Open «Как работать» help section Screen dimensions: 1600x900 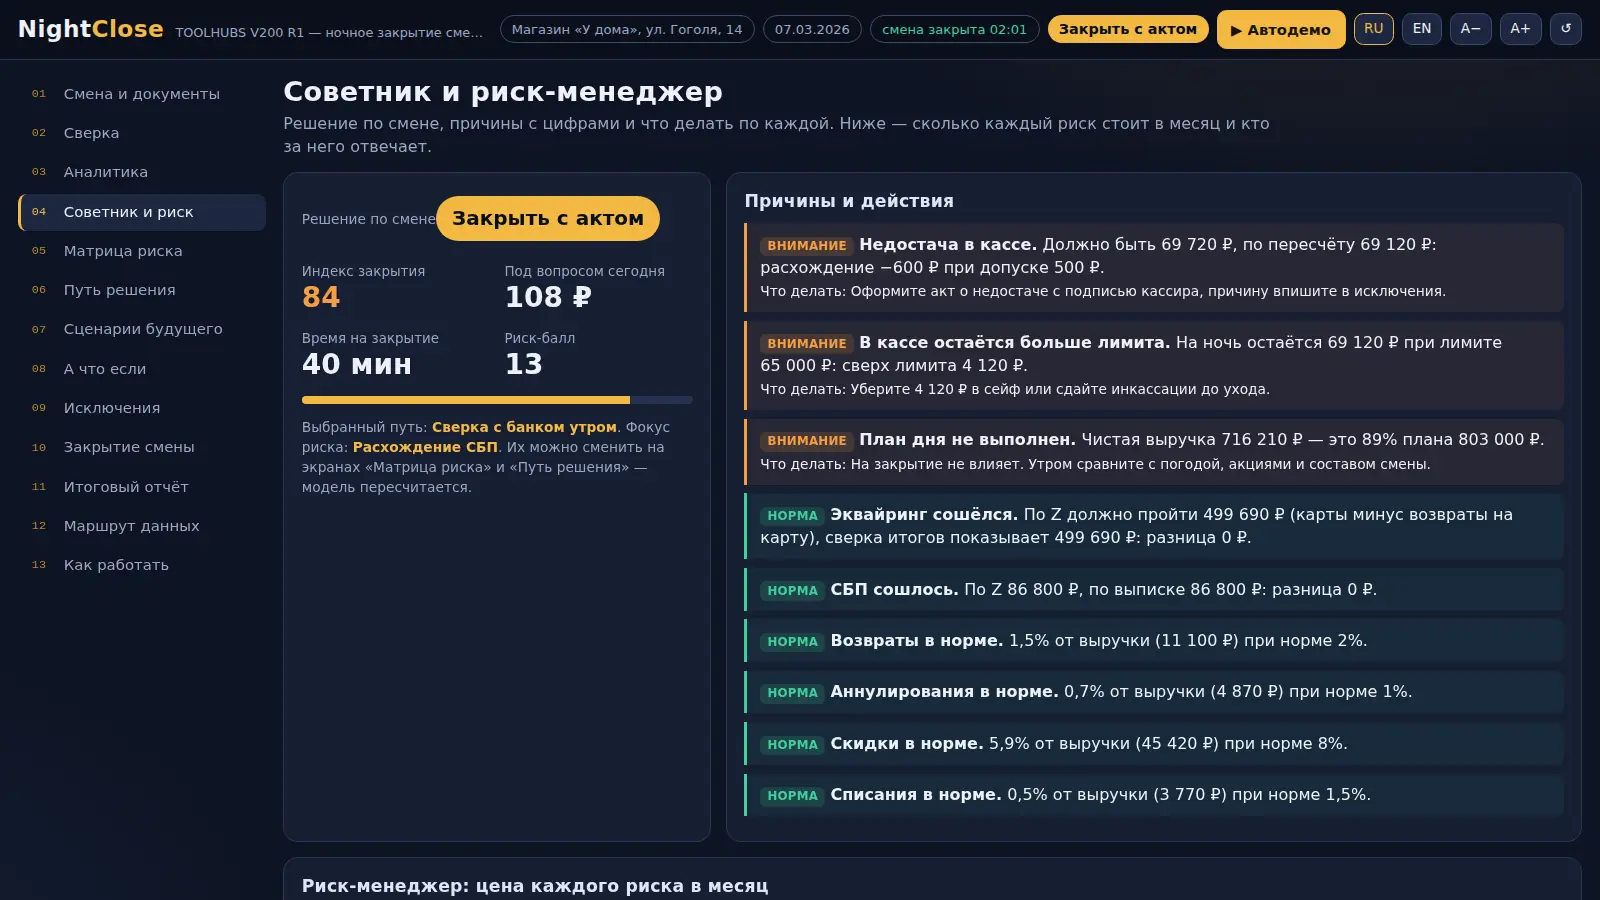click(x=142, y=565)
